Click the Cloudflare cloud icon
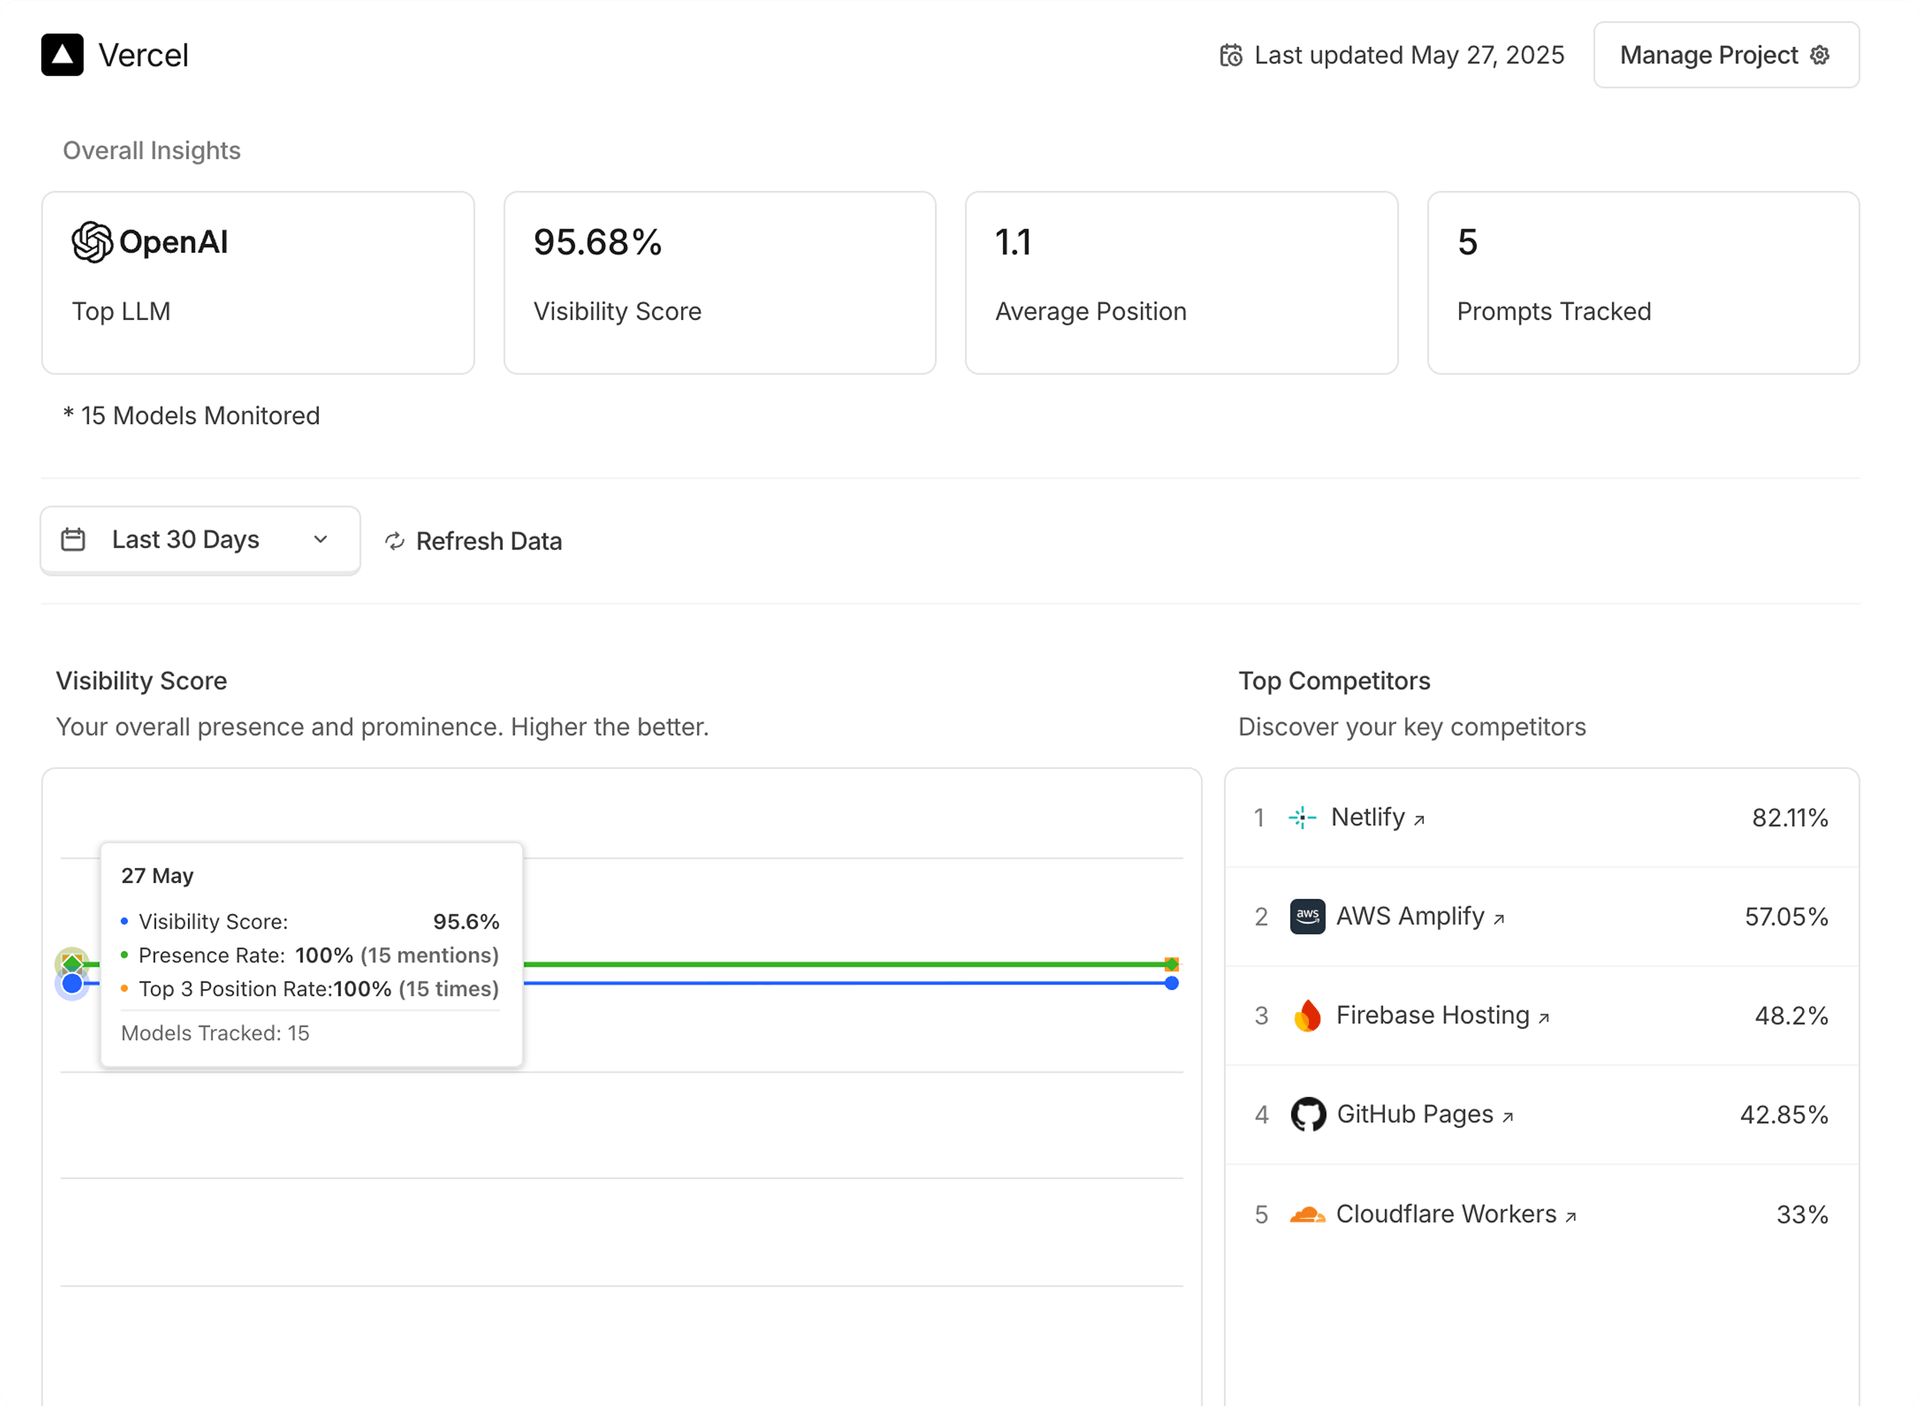 tap(1307, 1215)
